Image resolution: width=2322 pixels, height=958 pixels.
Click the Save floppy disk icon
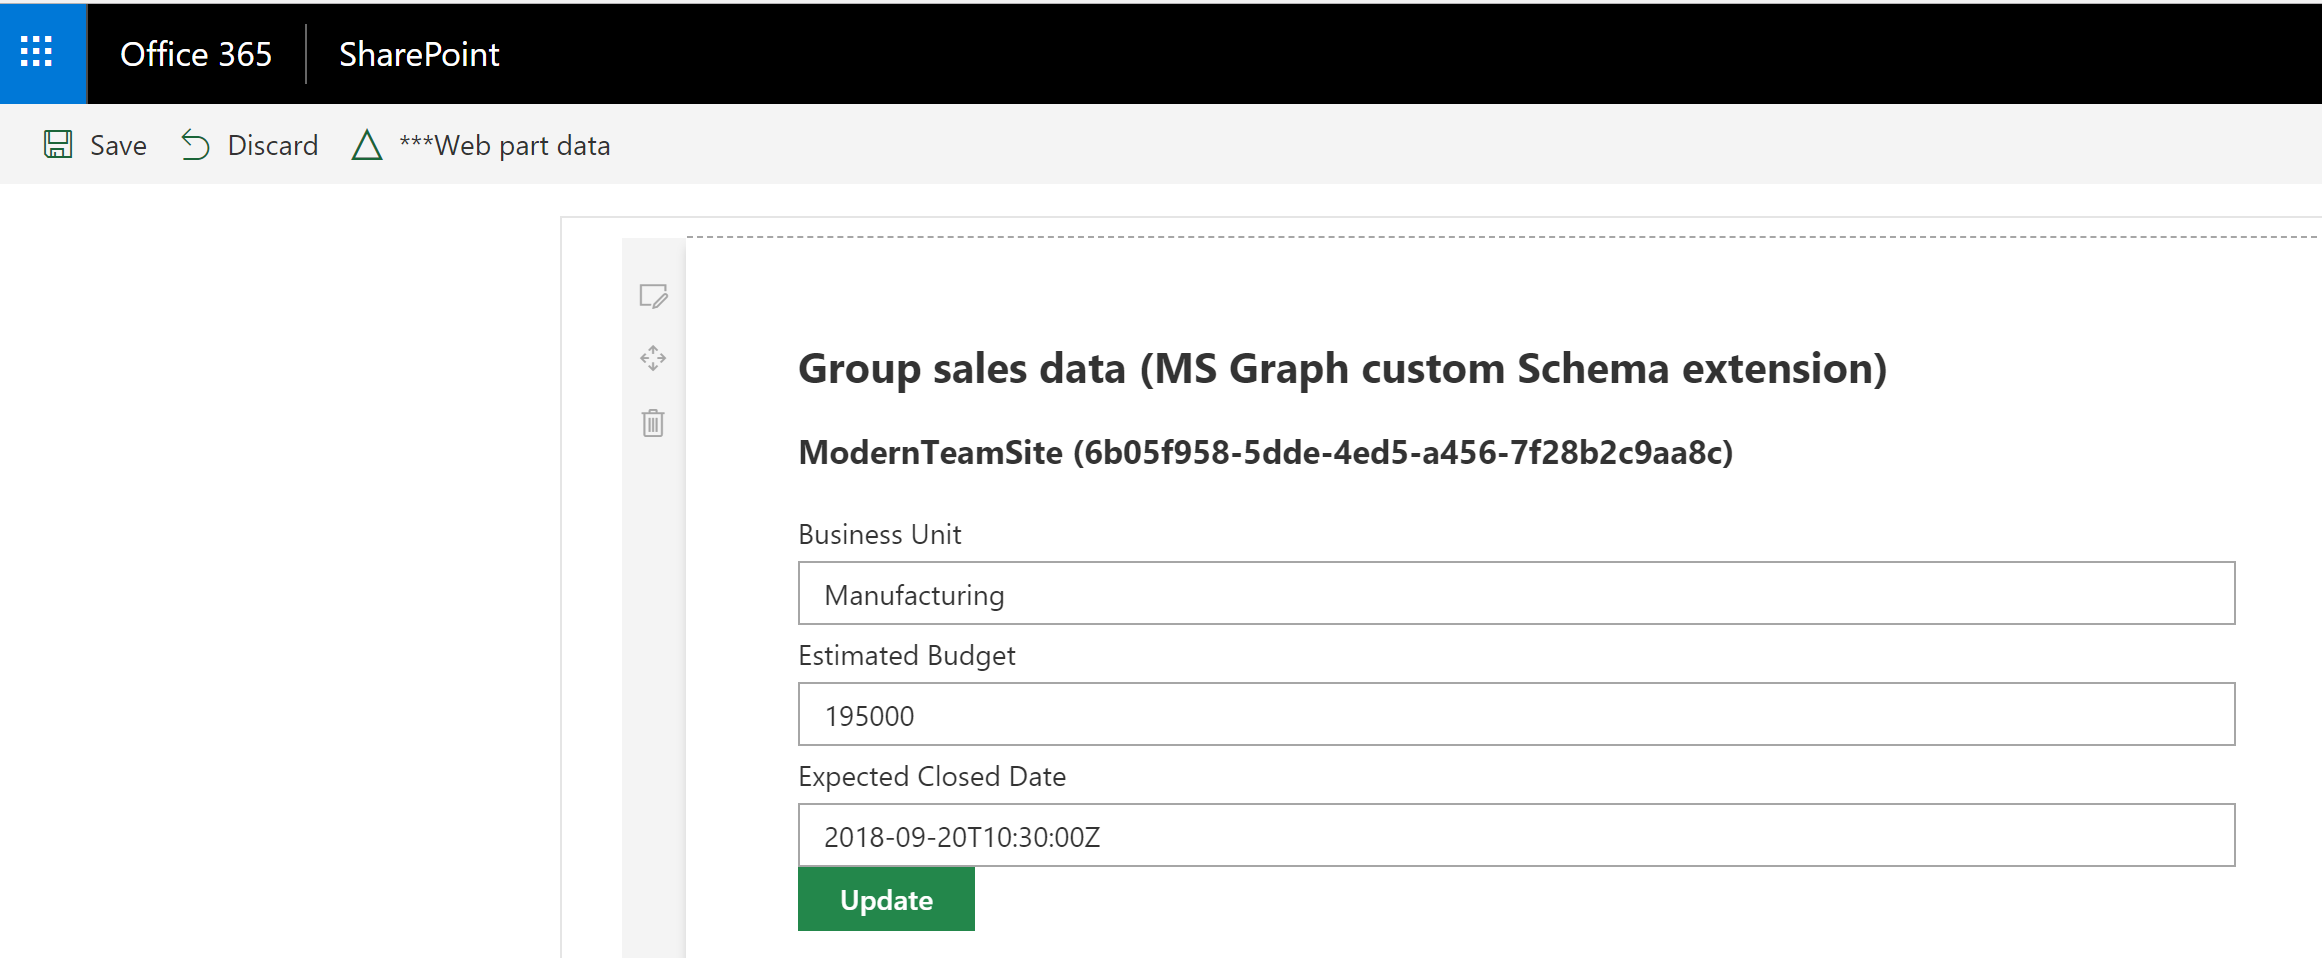[58, 145]
